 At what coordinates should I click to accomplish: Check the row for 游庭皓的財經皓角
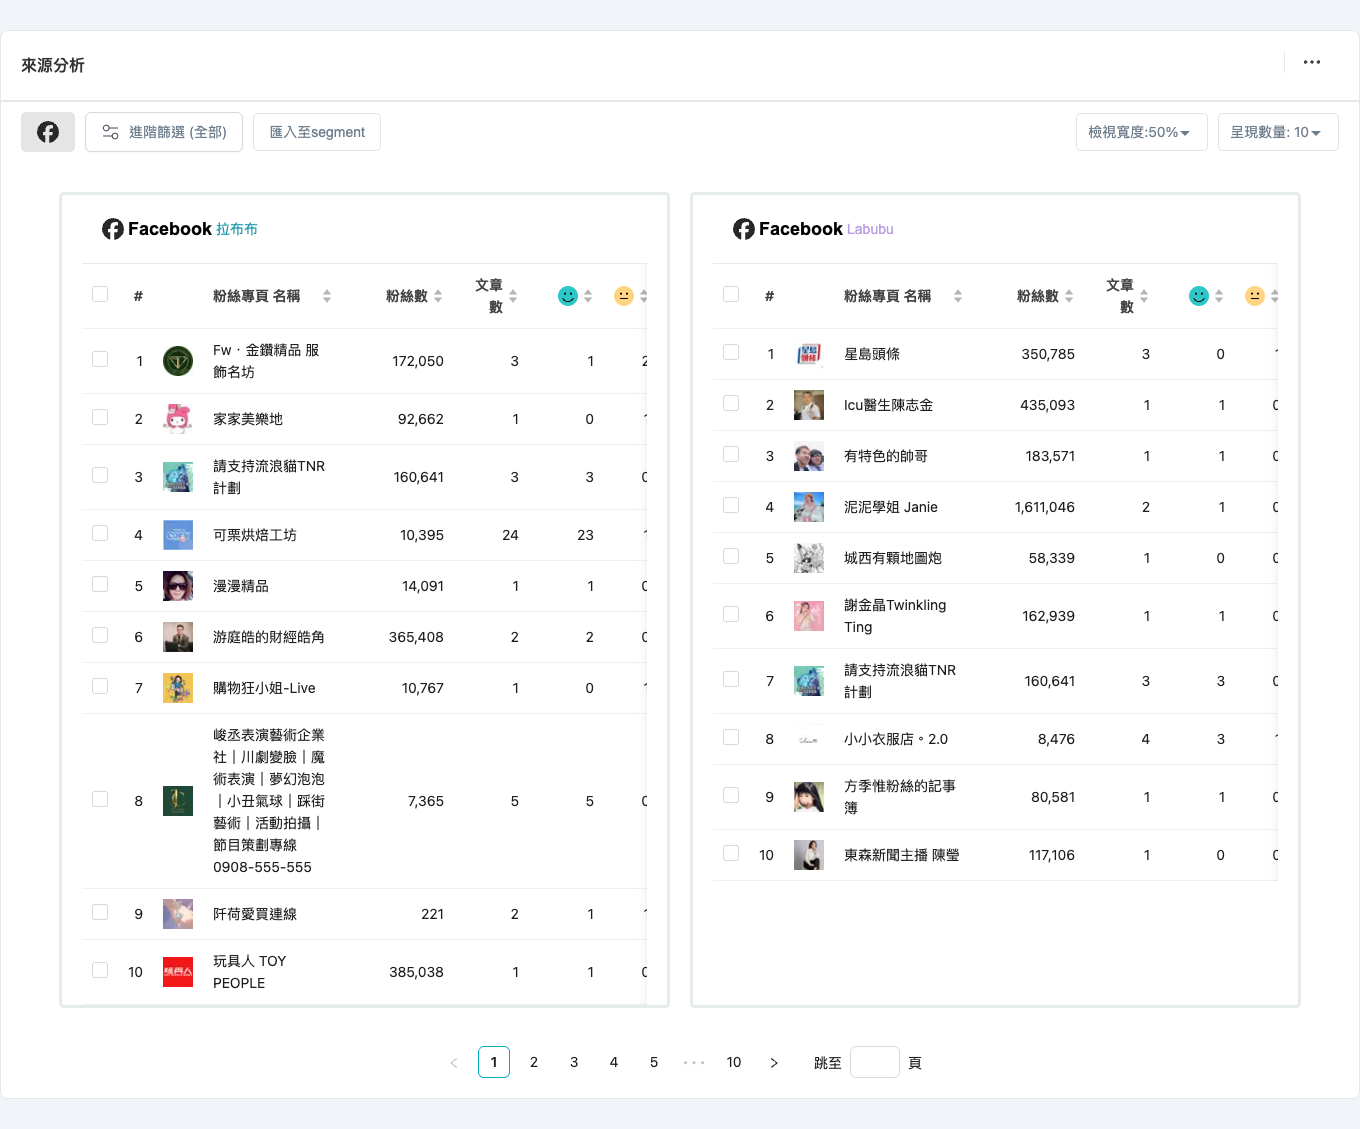(100, 635)
